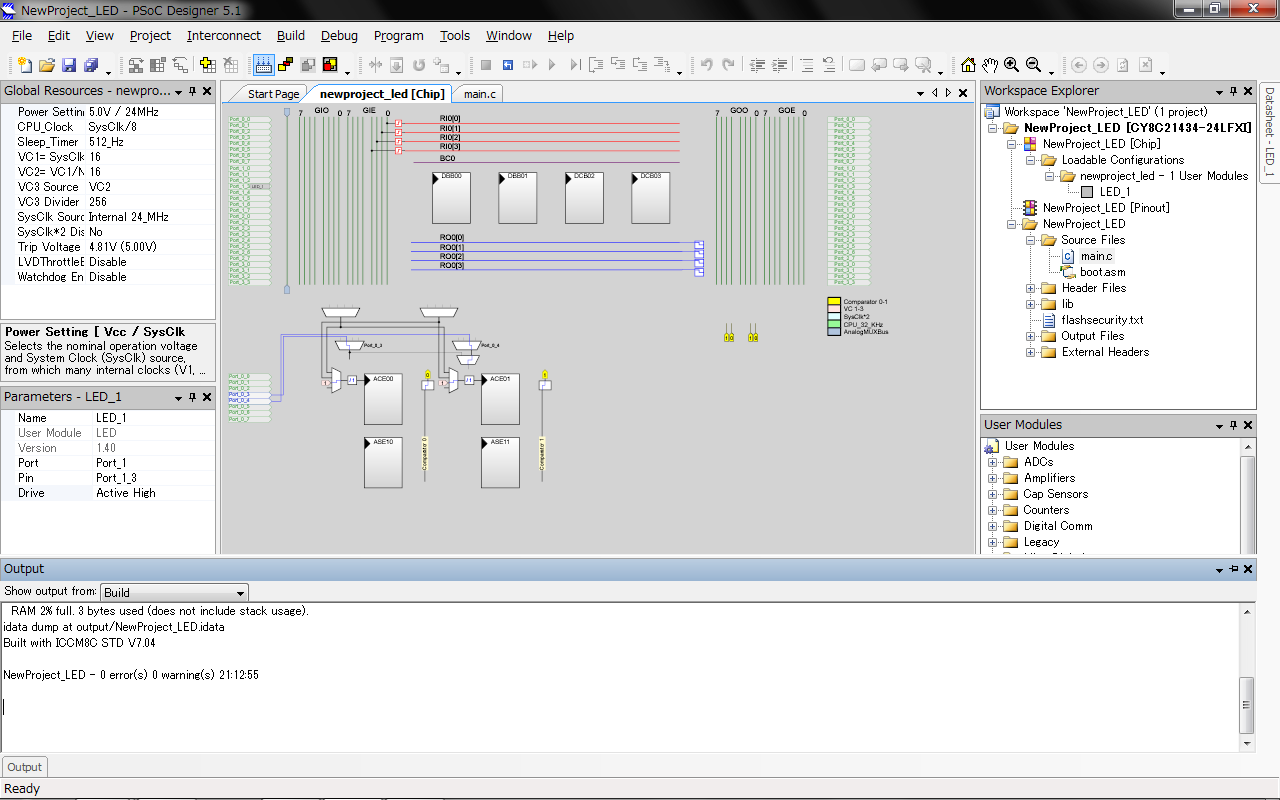Expand the Cap Sensors module category

tap(992, 494)
